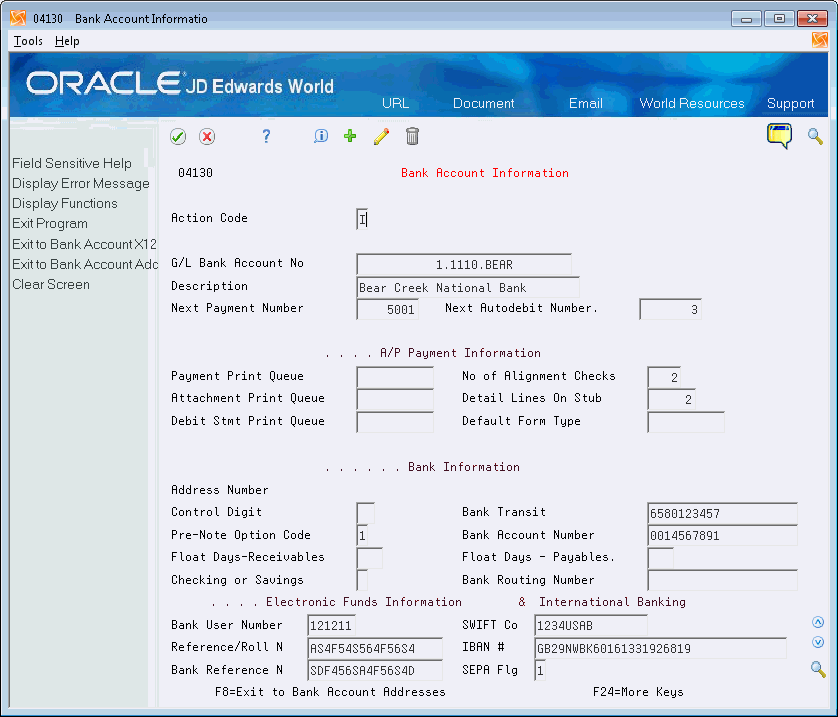The image size is (838, 717).
Task: Click the Next Payment Number field
Action: 387,309
